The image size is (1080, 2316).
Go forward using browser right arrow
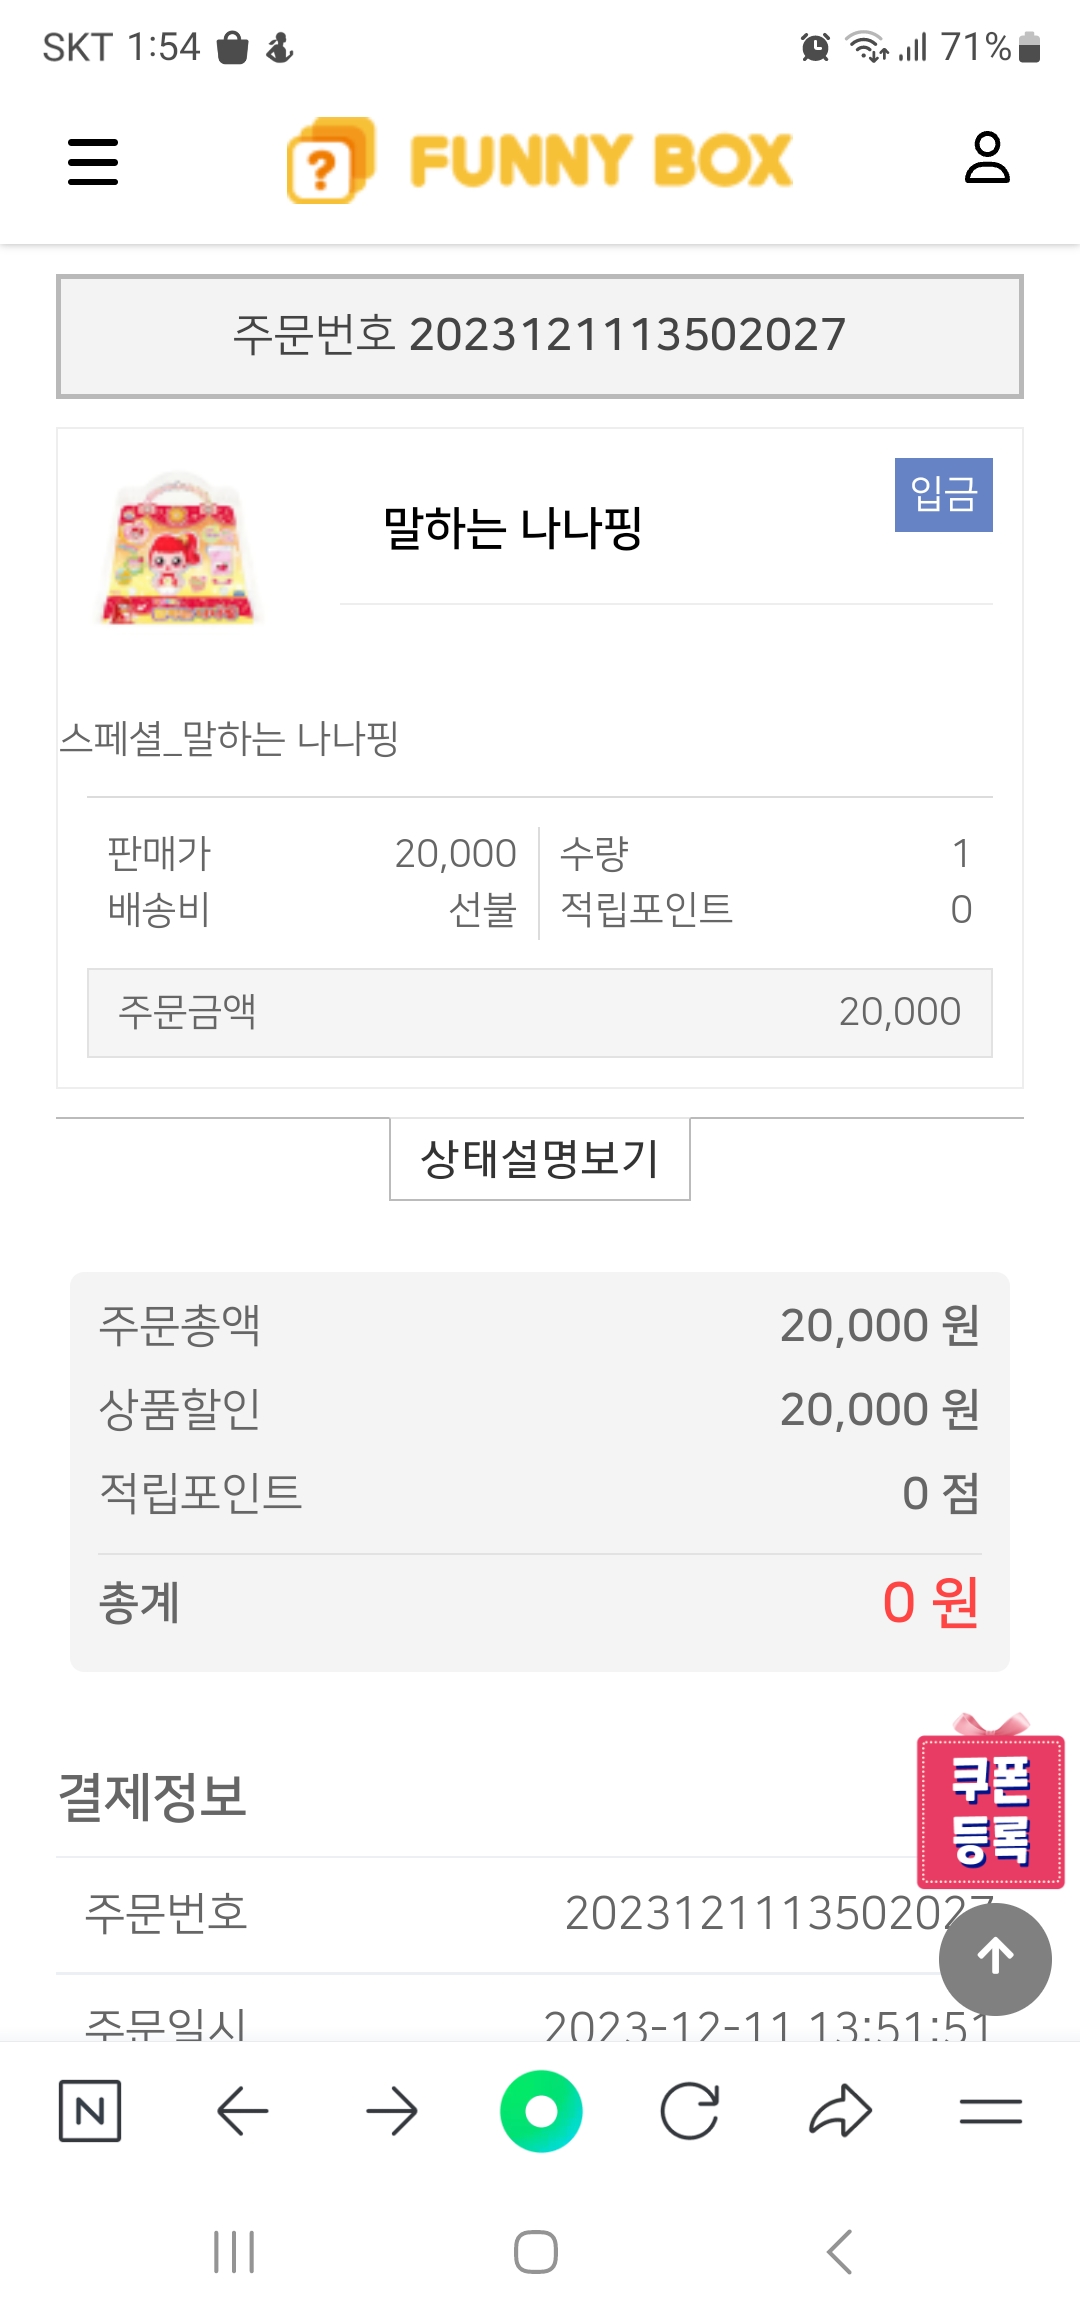click(391, 2111)
